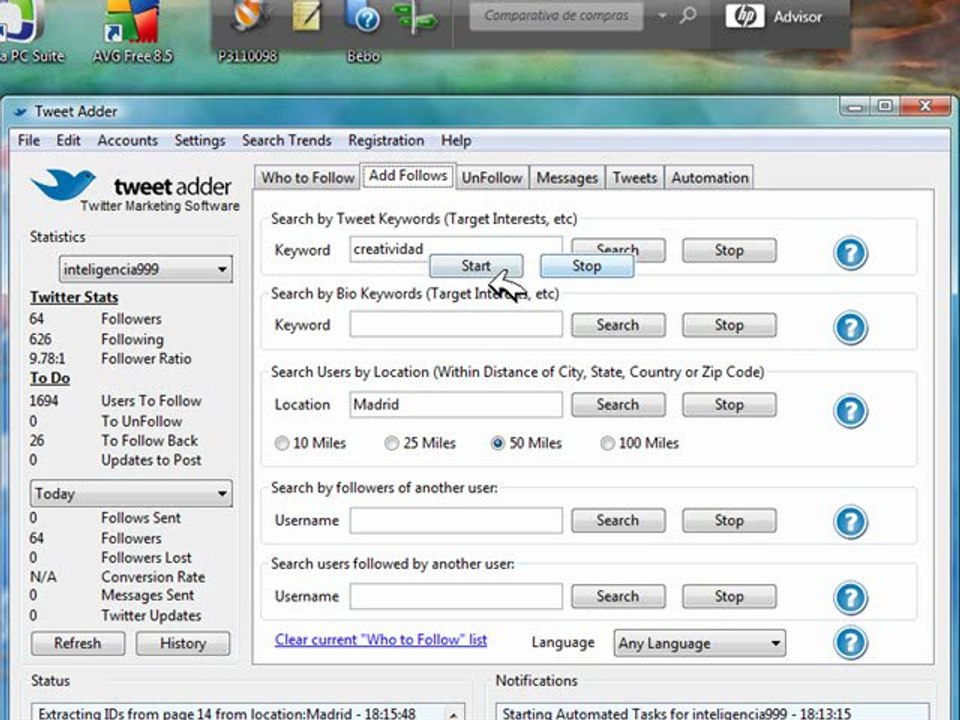This screenshot has width=960, height=720.
Task: Expand the inteligencia999 account dropdown
Action: tap(222, 269)
